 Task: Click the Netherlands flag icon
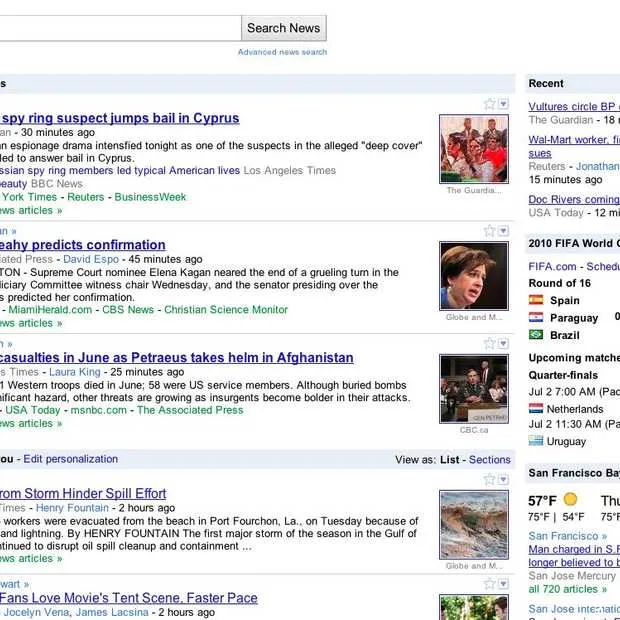(536, 409)
